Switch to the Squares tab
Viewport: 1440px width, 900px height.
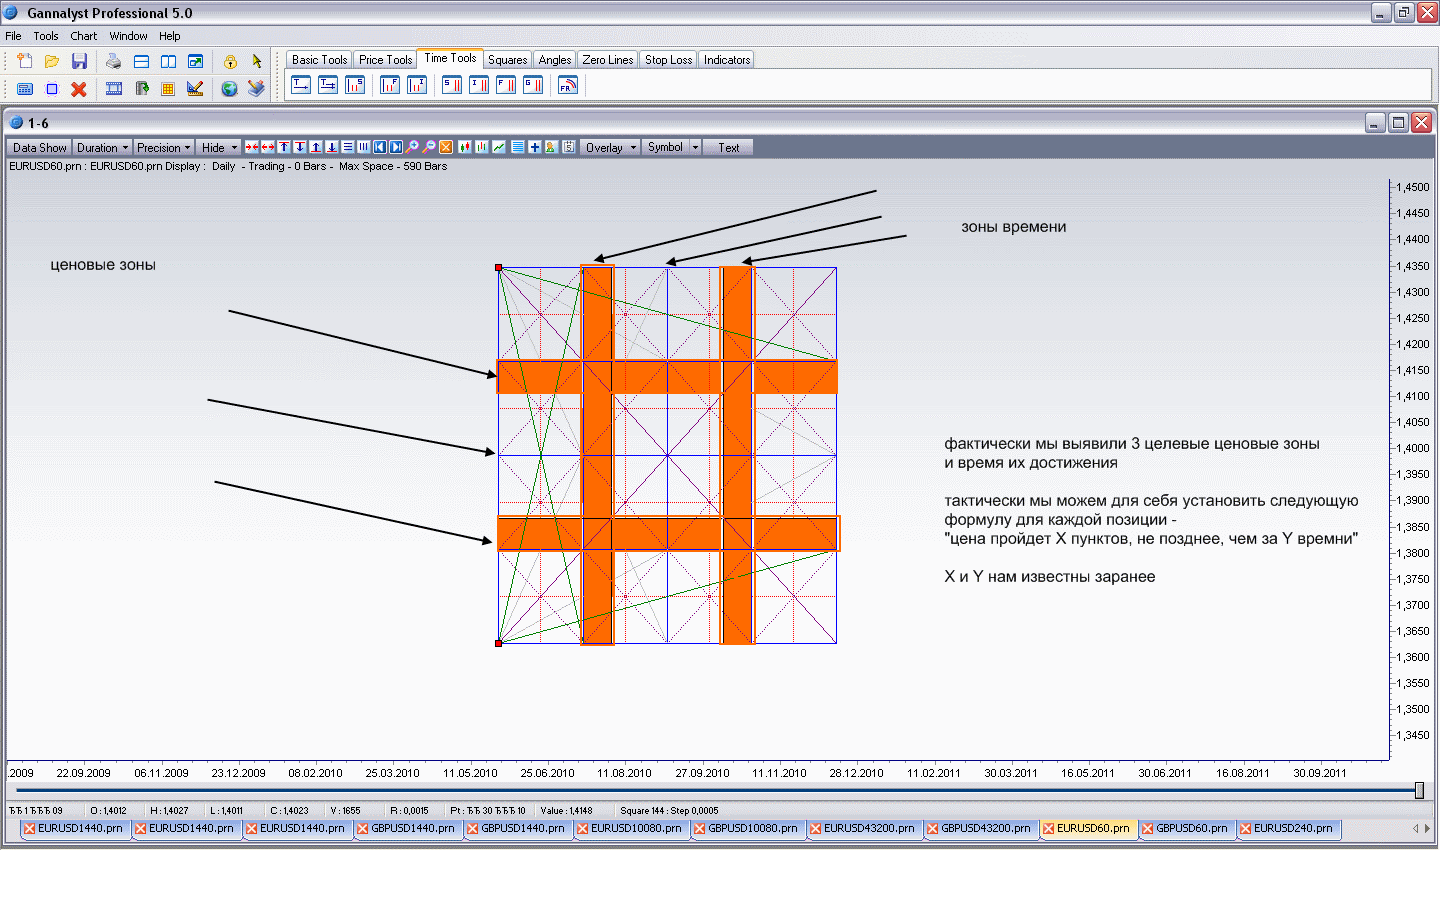507,60
